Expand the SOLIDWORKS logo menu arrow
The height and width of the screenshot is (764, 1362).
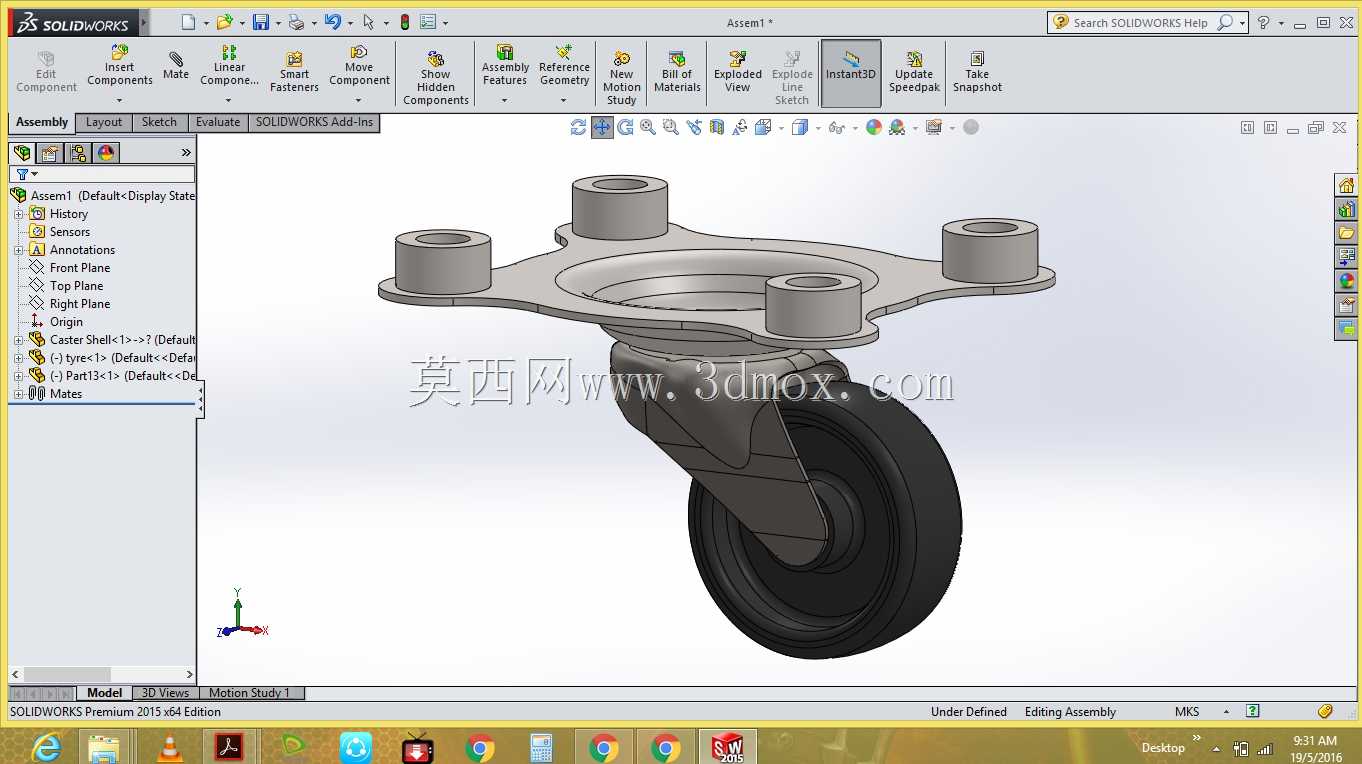pos(144,22)
